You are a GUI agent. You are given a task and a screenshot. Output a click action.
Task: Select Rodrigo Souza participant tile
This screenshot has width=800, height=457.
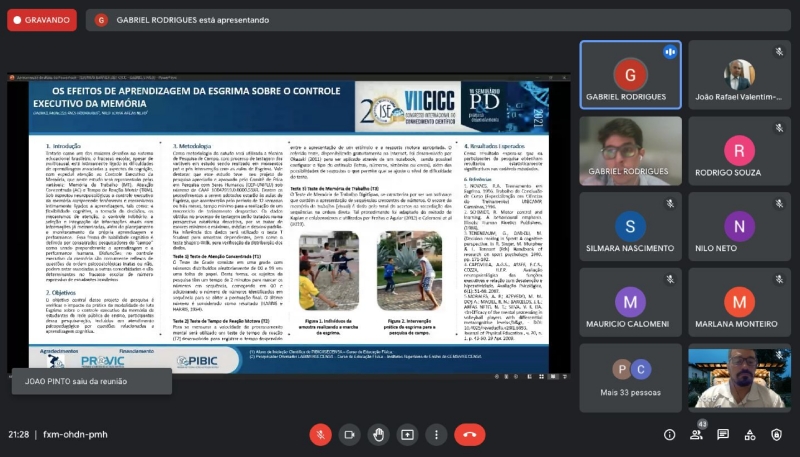pyautogui.click(x=739, y=151)
